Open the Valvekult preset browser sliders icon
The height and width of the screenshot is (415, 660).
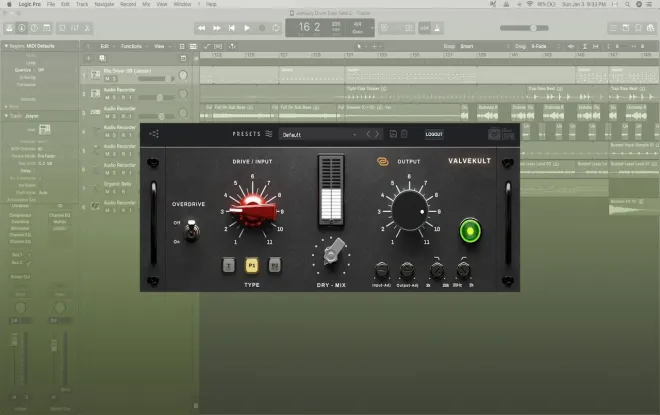pos(269,134)
